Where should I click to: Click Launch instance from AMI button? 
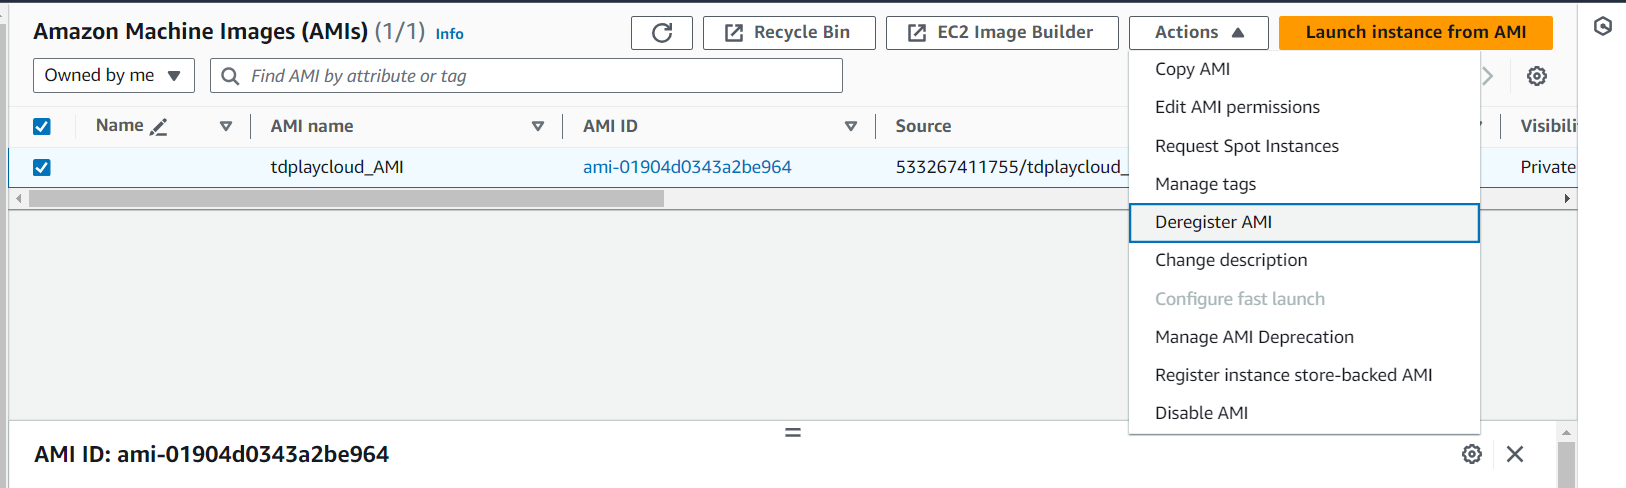coord(1415,33)
